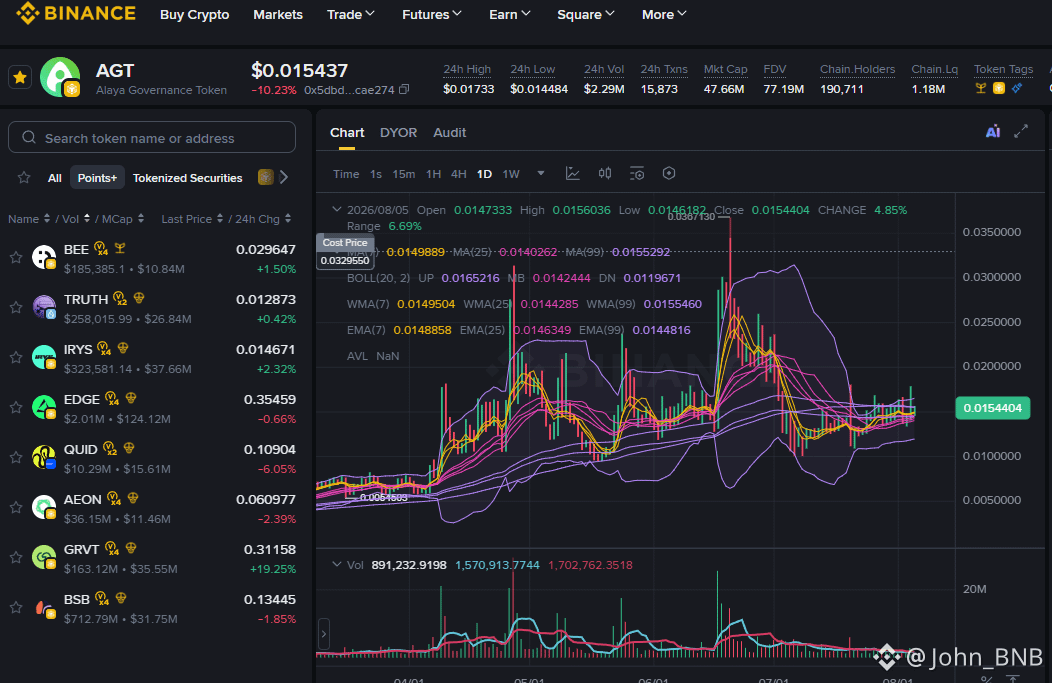Click the QUID coin icon
Image resolution: width=1052 pixels, height=683 pixels.
(44, 457)
